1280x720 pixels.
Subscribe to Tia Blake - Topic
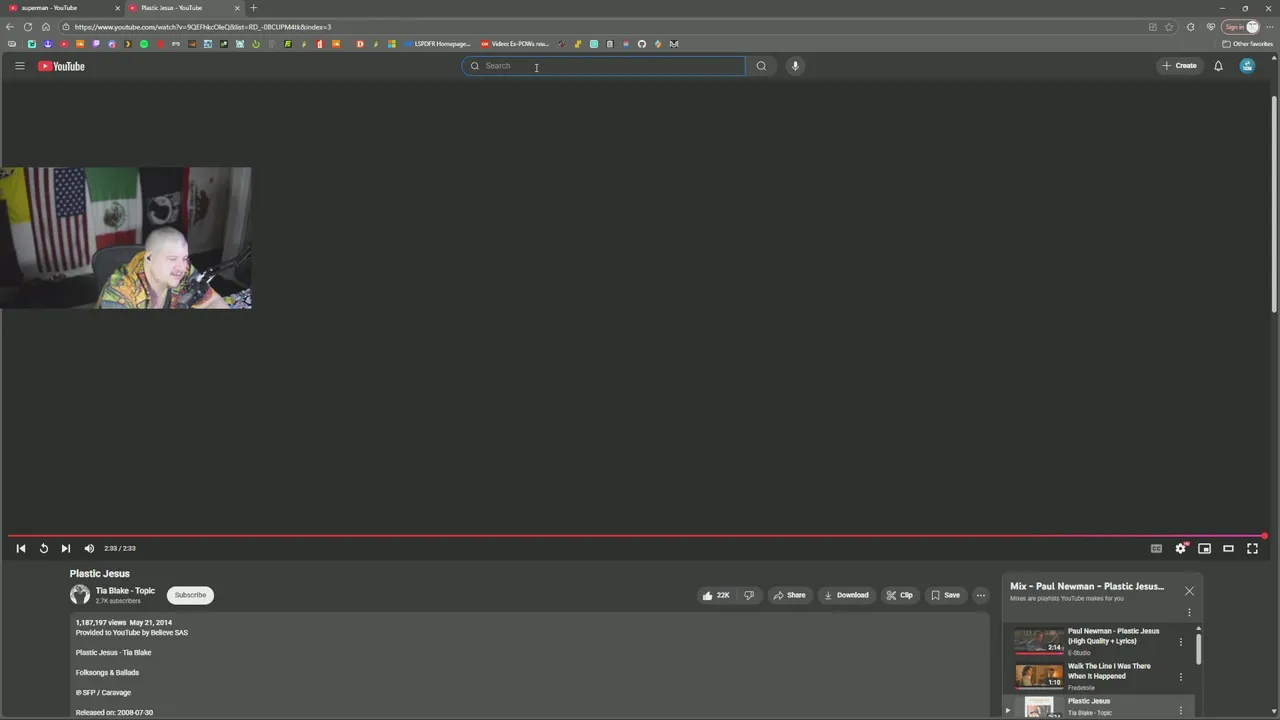190,595
